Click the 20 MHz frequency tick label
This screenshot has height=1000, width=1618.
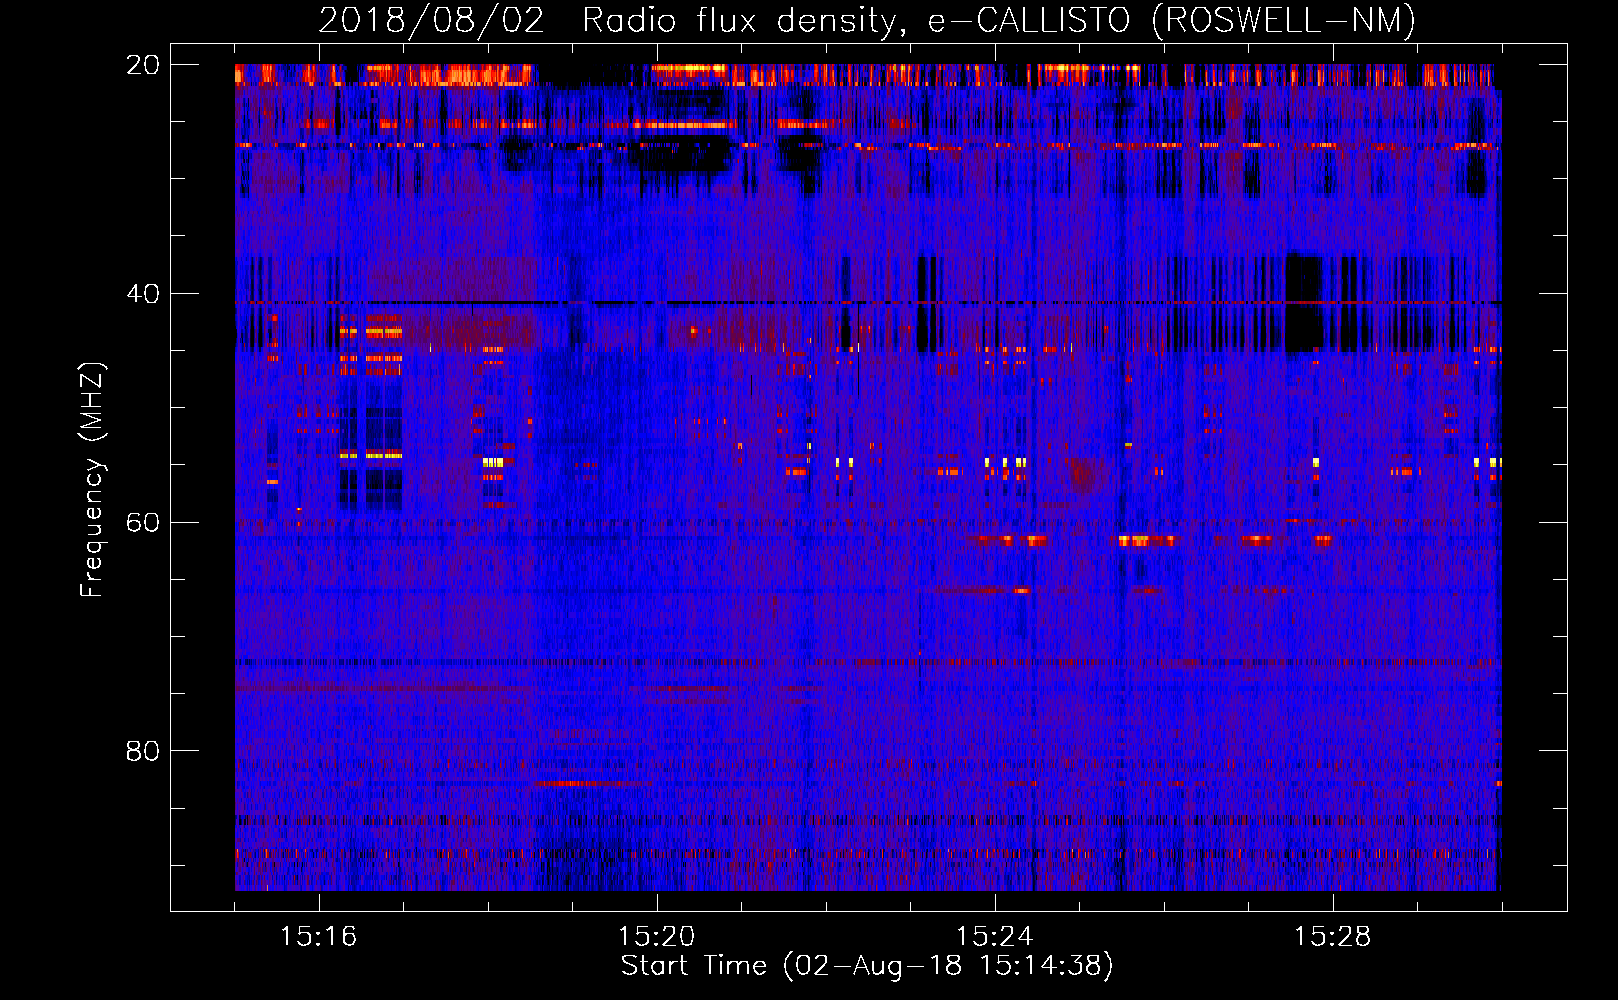(x=142, y=65)
